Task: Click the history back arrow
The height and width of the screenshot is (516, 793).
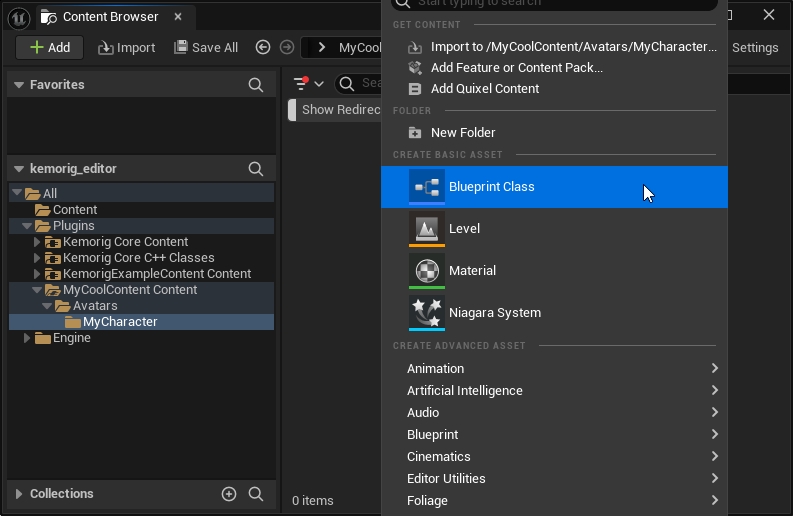Action: pyautogui.click(x=263, y=47)
